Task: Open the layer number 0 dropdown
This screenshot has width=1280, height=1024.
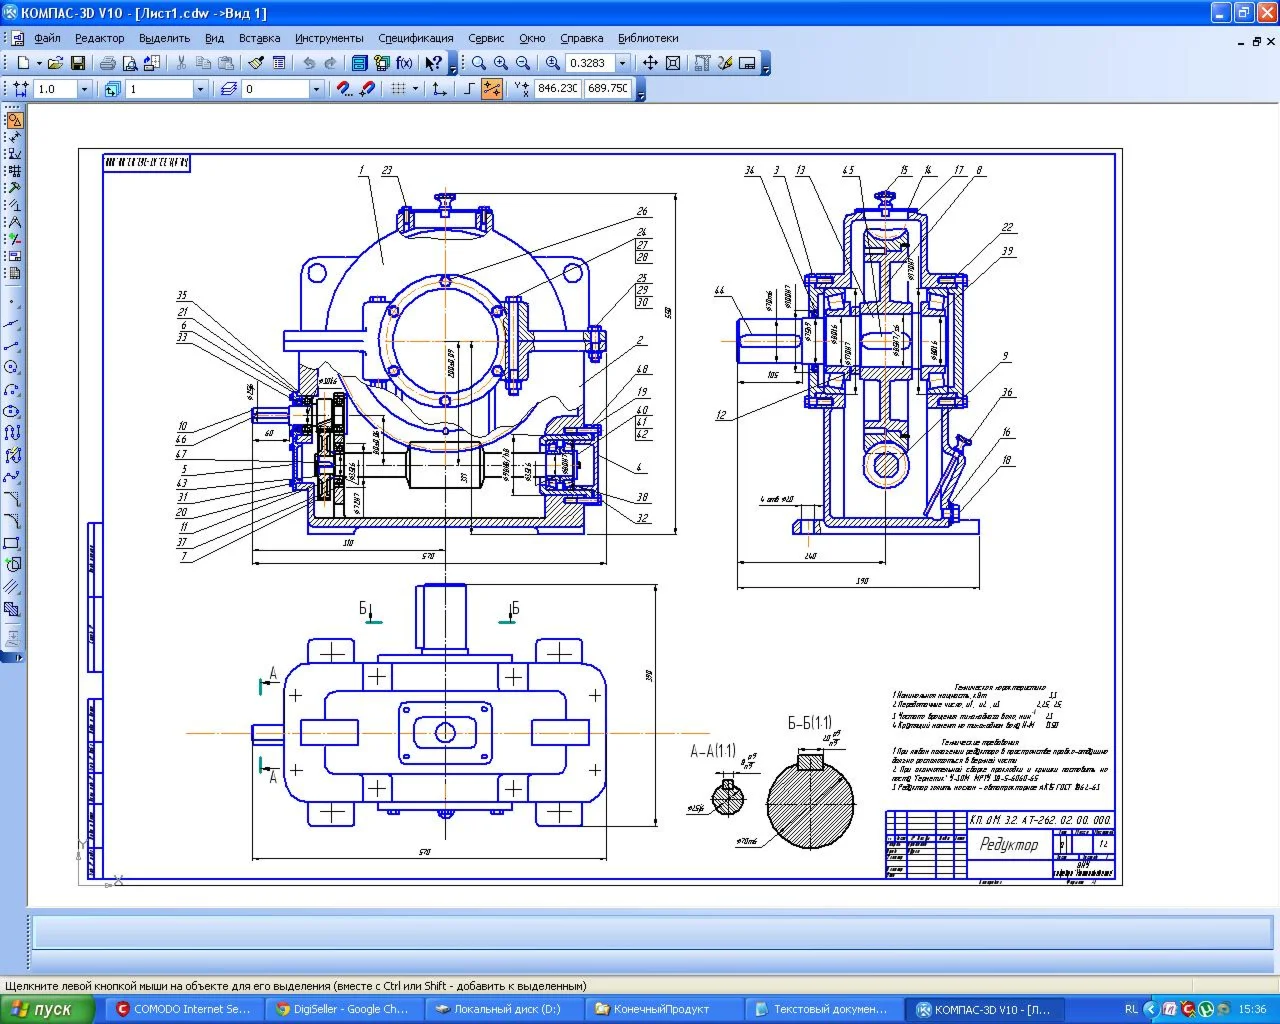Action: click(316, 89)
